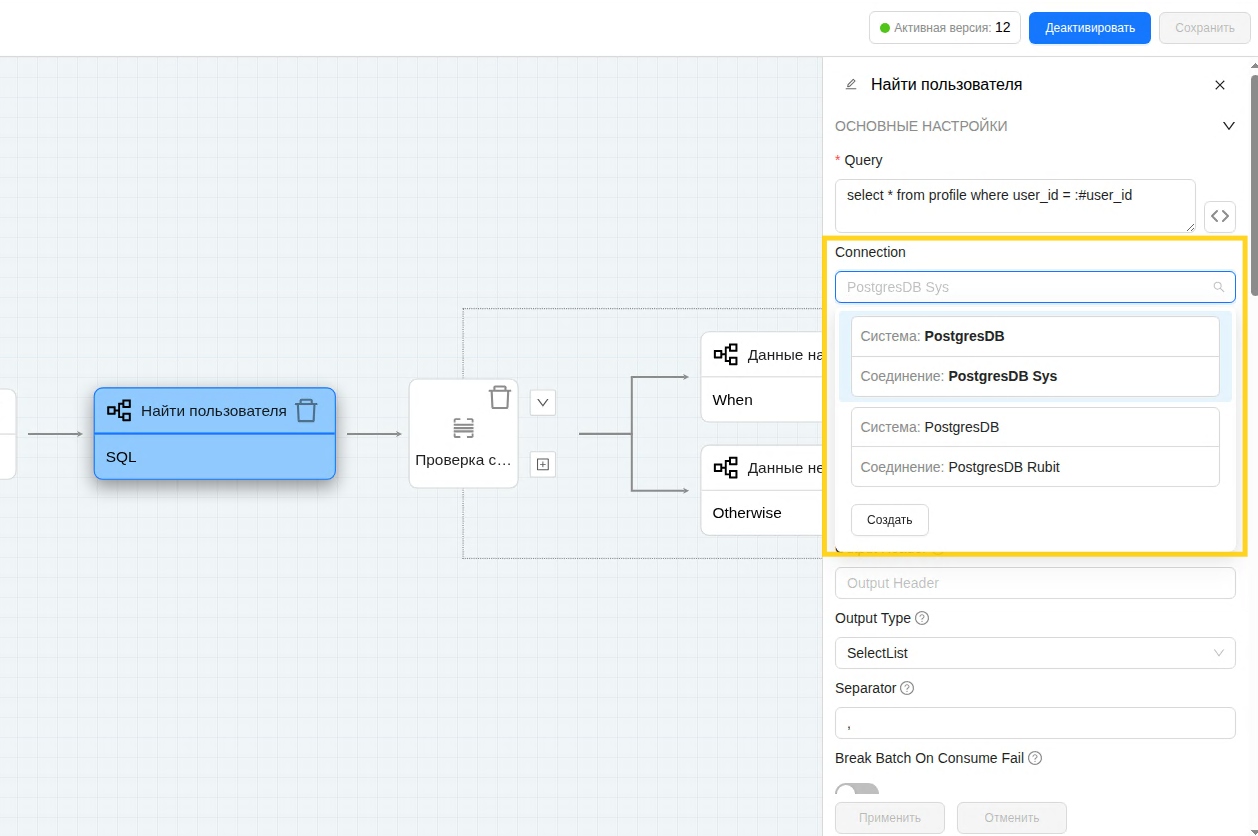
Task: Click the pencil edit icon beside panel title
Action: pos(851,85)
